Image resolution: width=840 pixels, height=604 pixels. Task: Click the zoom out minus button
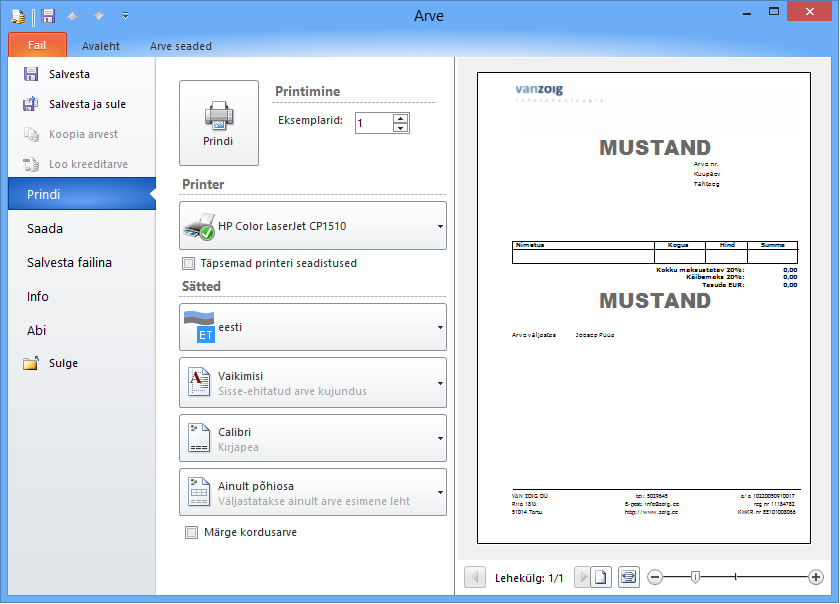[655, 577]
